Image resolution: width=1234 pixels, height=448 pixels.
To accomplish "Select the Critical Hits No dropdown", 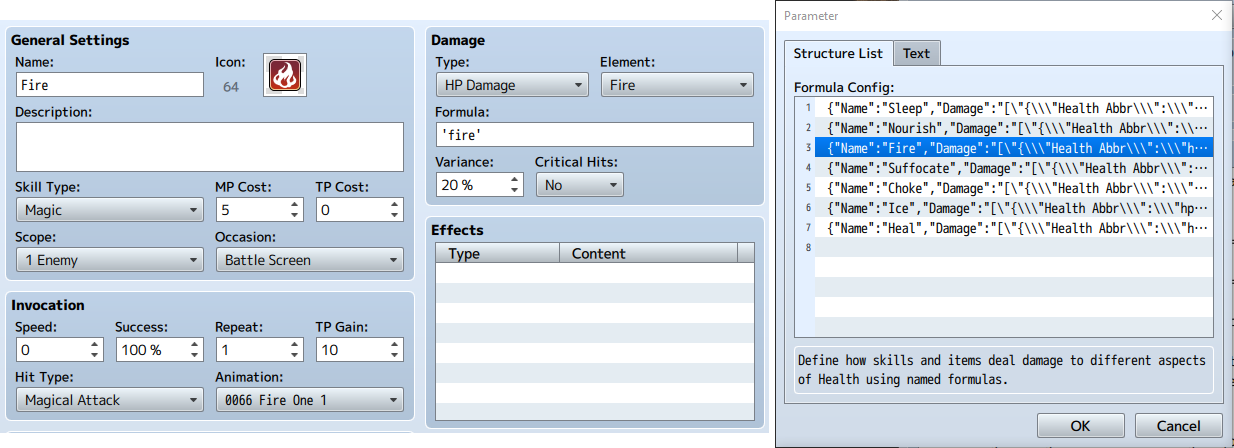I will (580, 185).
